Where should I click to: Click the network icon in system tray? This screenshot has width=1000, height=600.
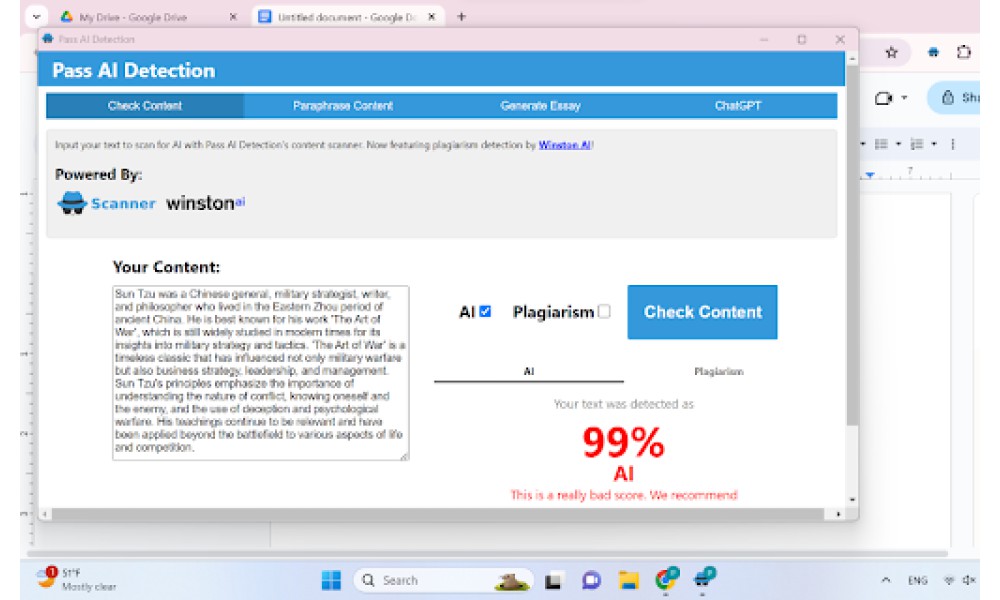pyautogui.click(x=949, y=580)
